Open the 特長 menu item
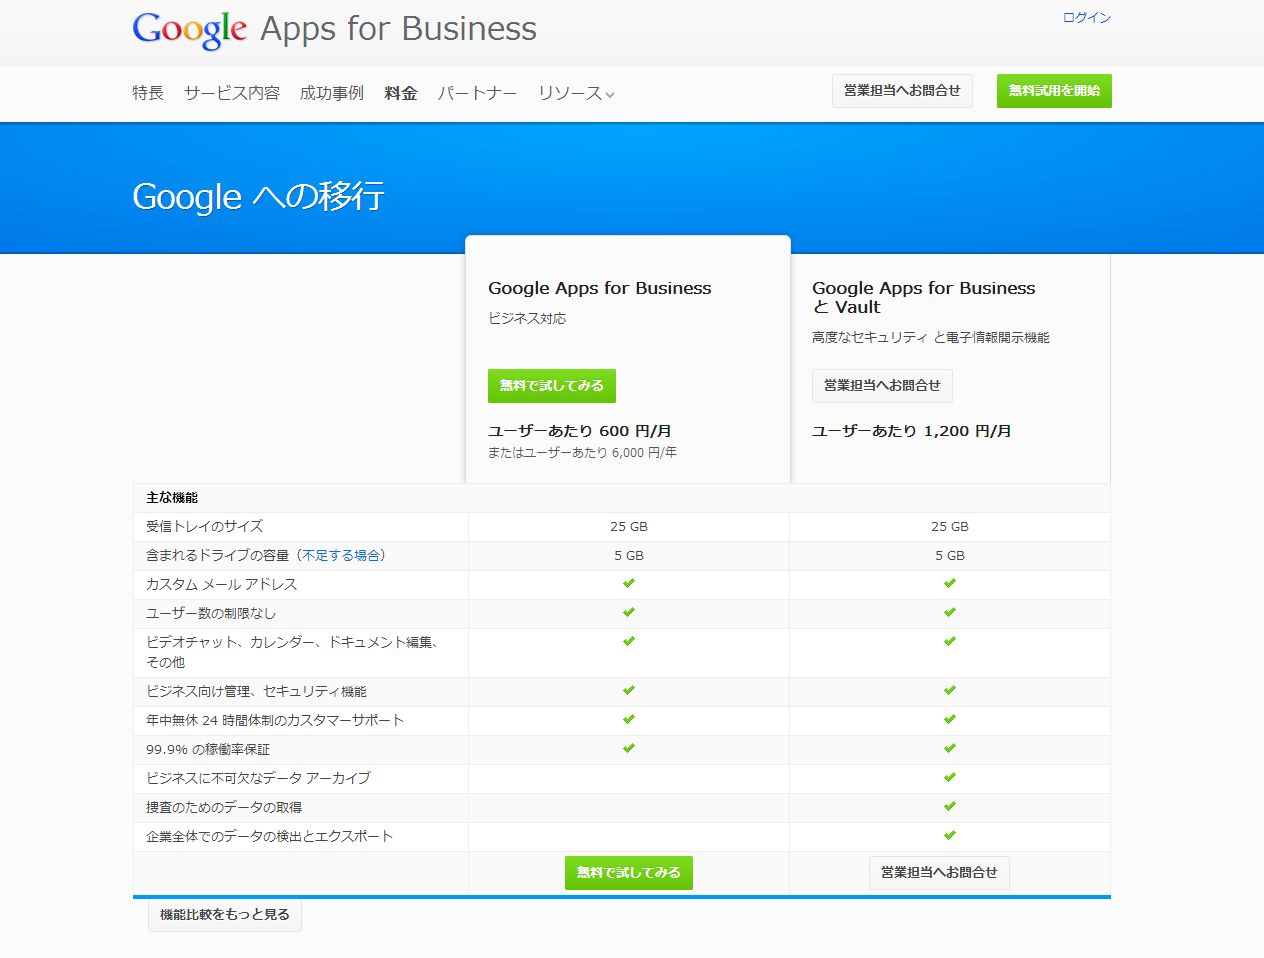The width and height of the screenshot is (1264, 958). tap(148, 93)
